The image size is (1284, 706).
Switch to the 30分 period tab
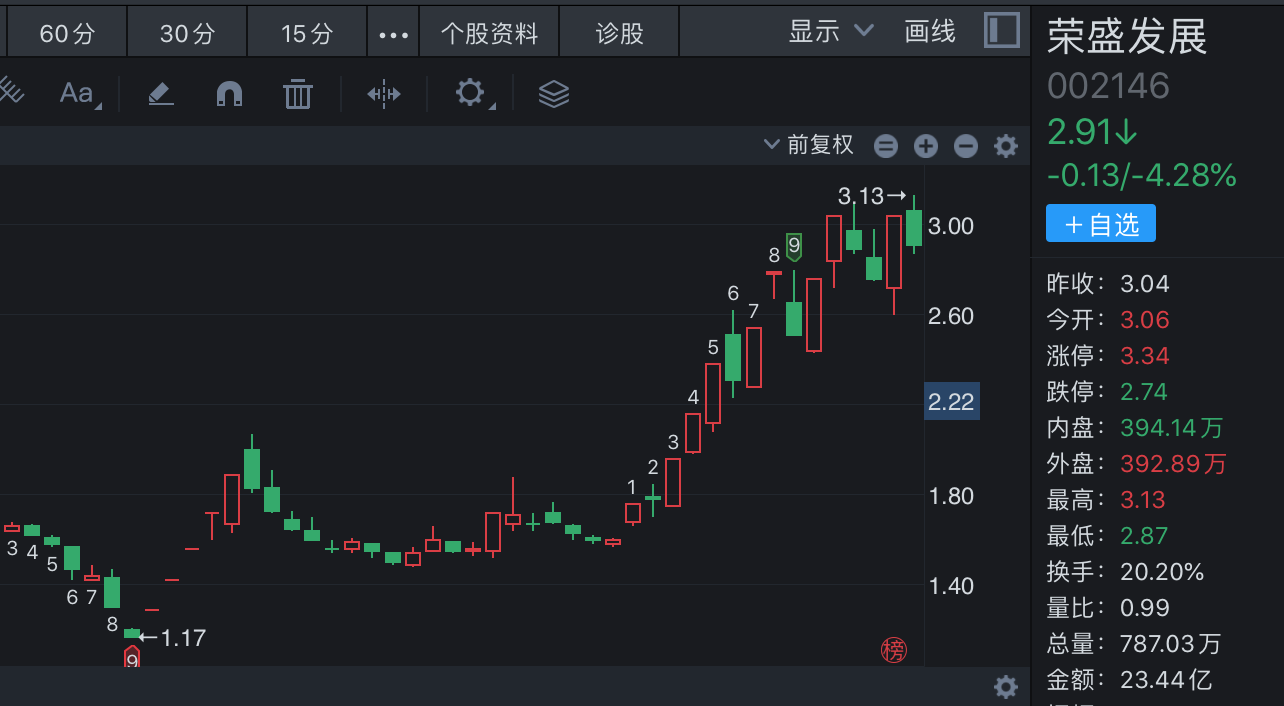click(187, 34)
